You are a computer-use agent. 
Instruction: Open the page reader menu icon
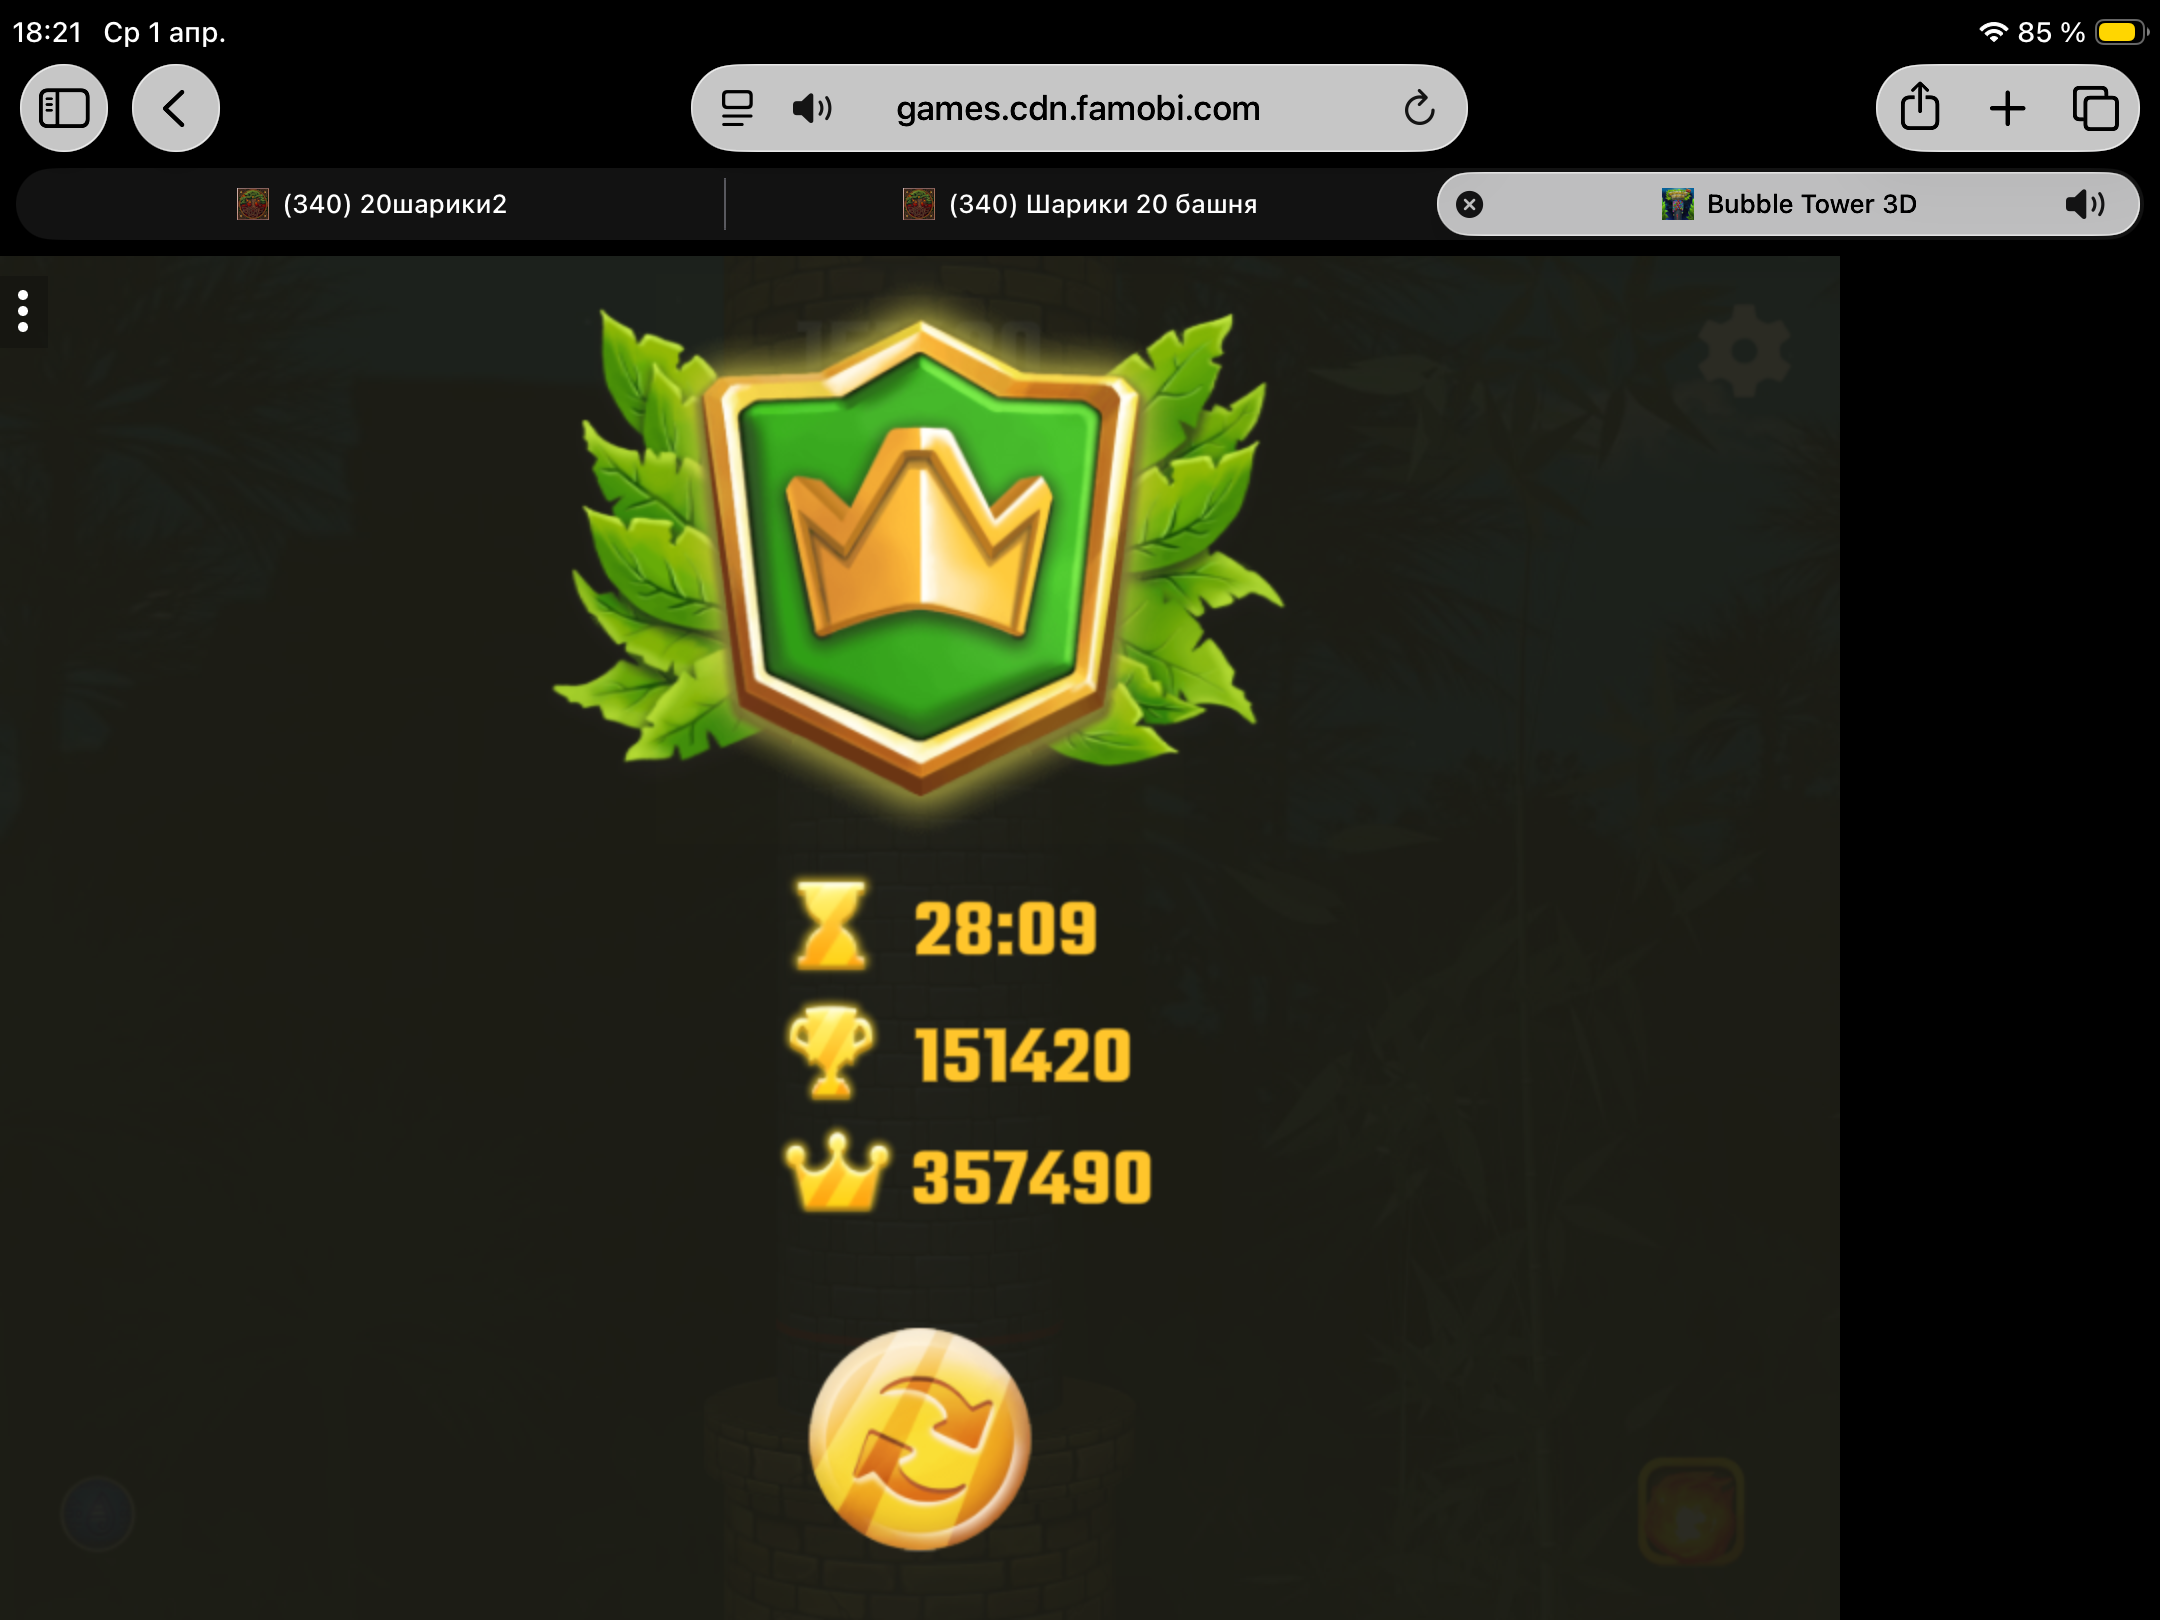tap(737, 108)
